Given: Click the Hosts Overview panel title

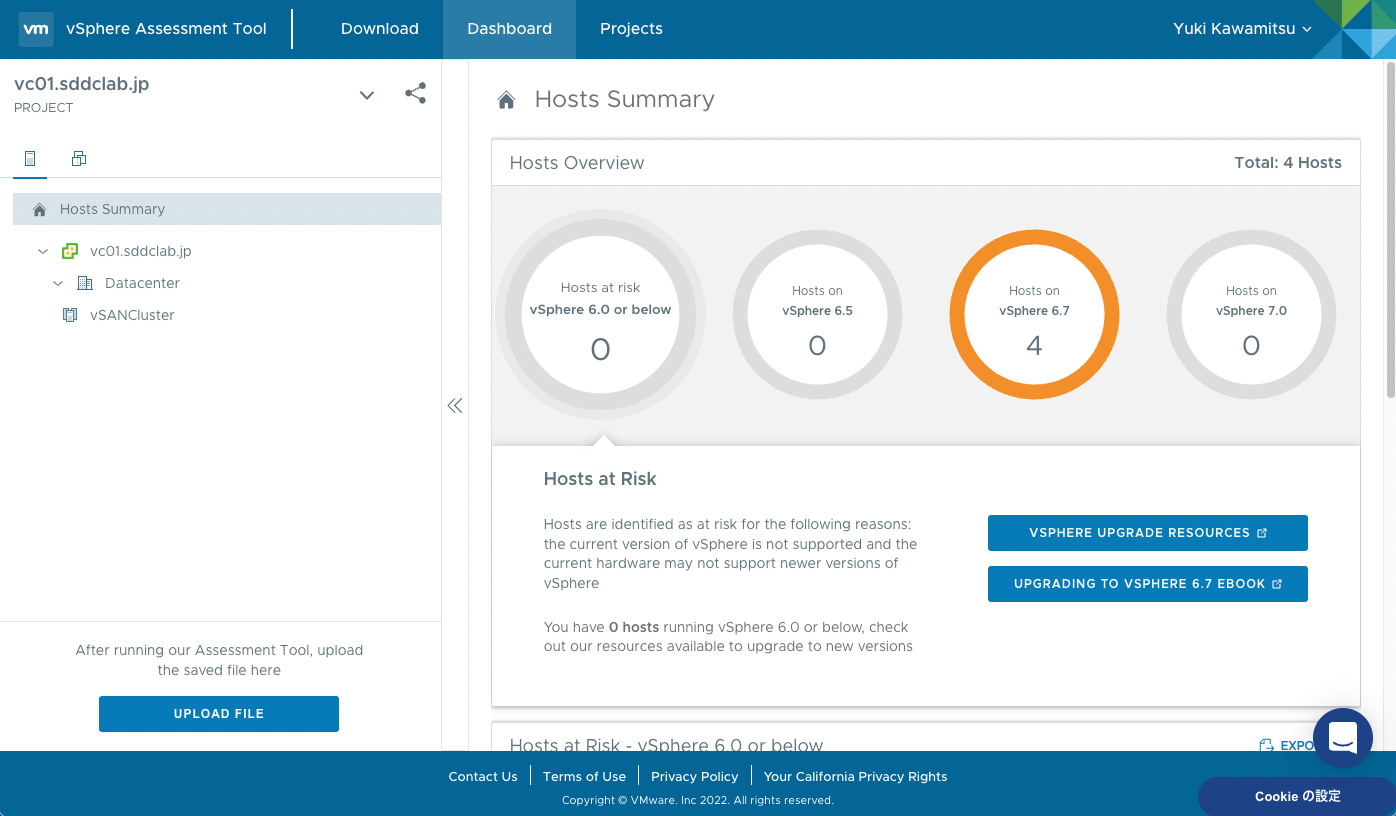Looking at the screenshot, I should 577,163.
